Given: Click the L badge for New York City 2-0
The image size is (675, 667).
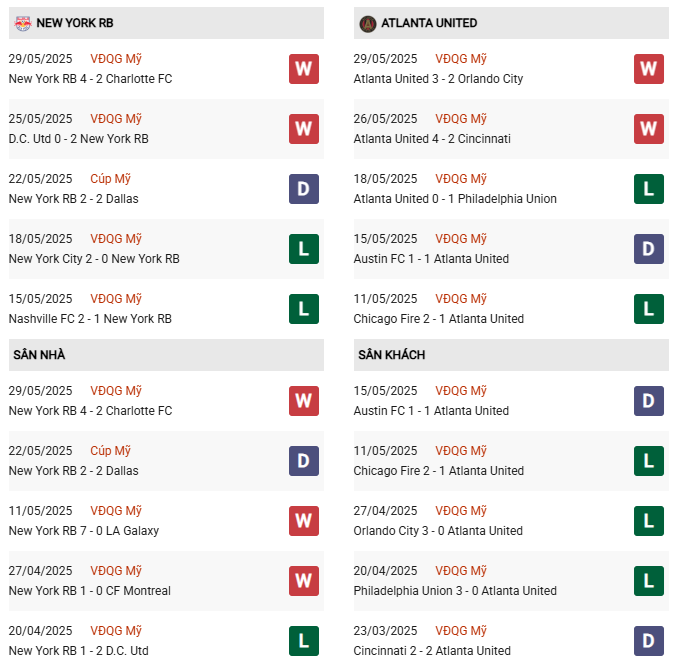Looking at the screenshot, I should pos(304,249).
